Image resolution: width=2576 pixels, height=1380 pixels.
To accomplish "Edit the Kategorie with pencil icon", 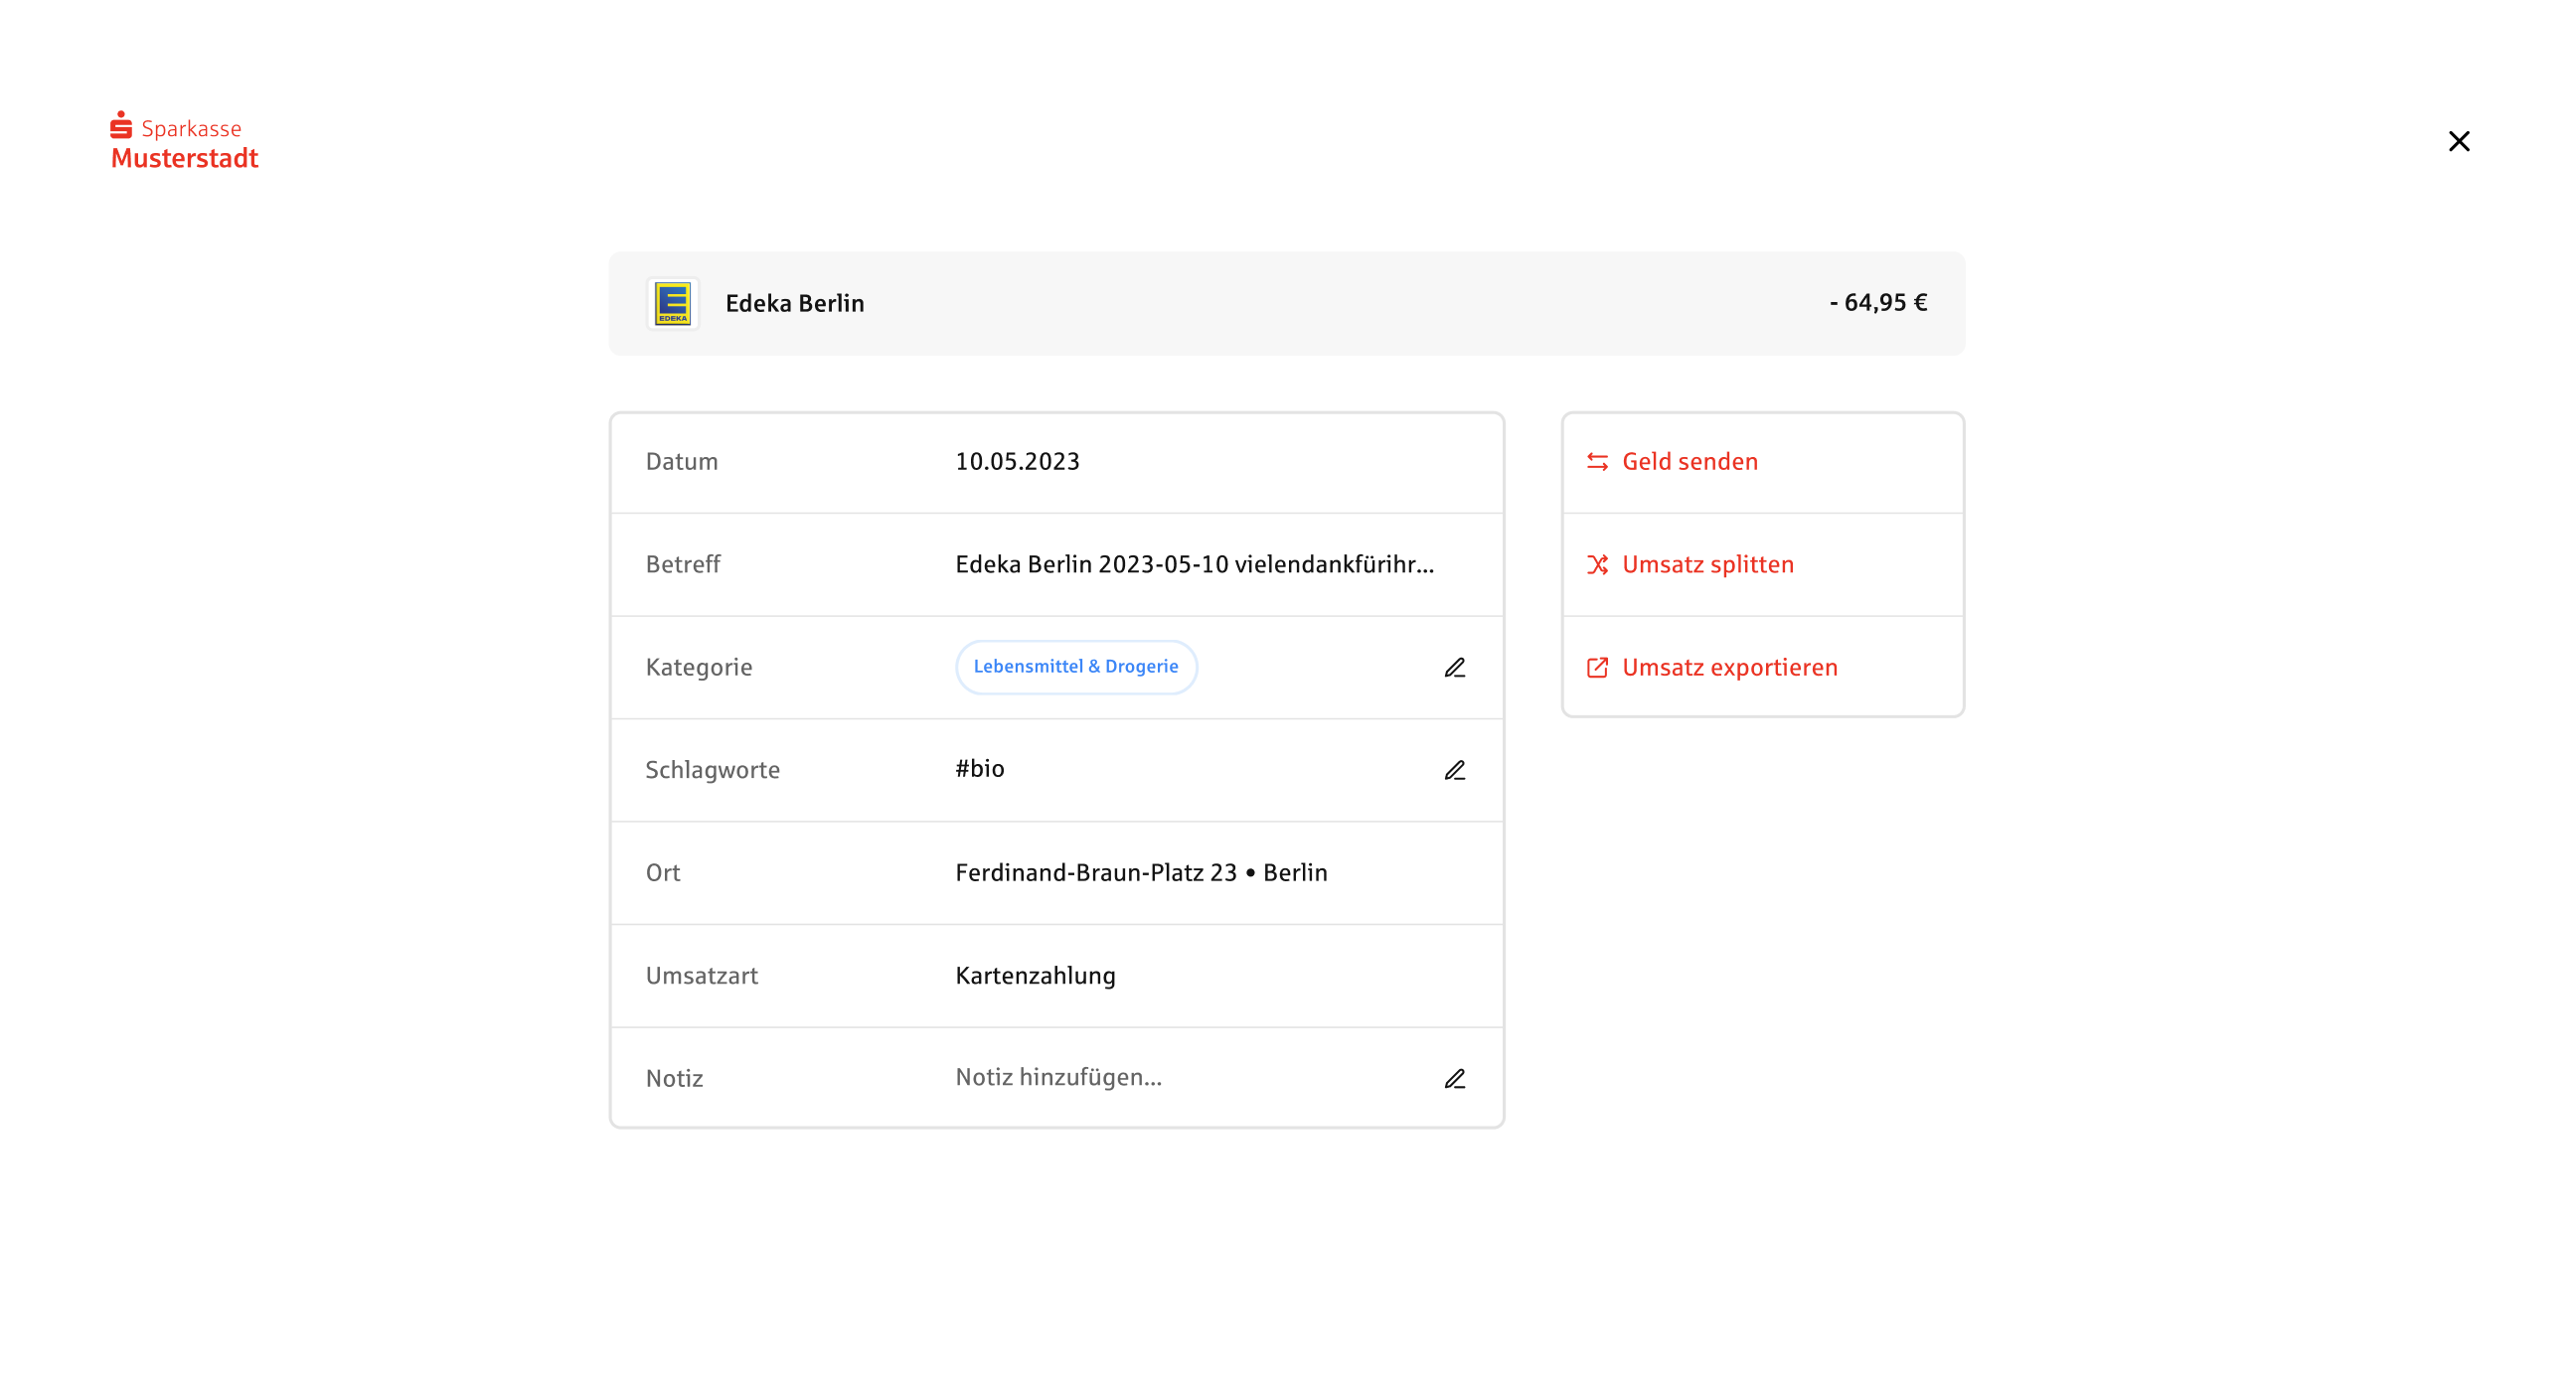I will point(1455,668).
